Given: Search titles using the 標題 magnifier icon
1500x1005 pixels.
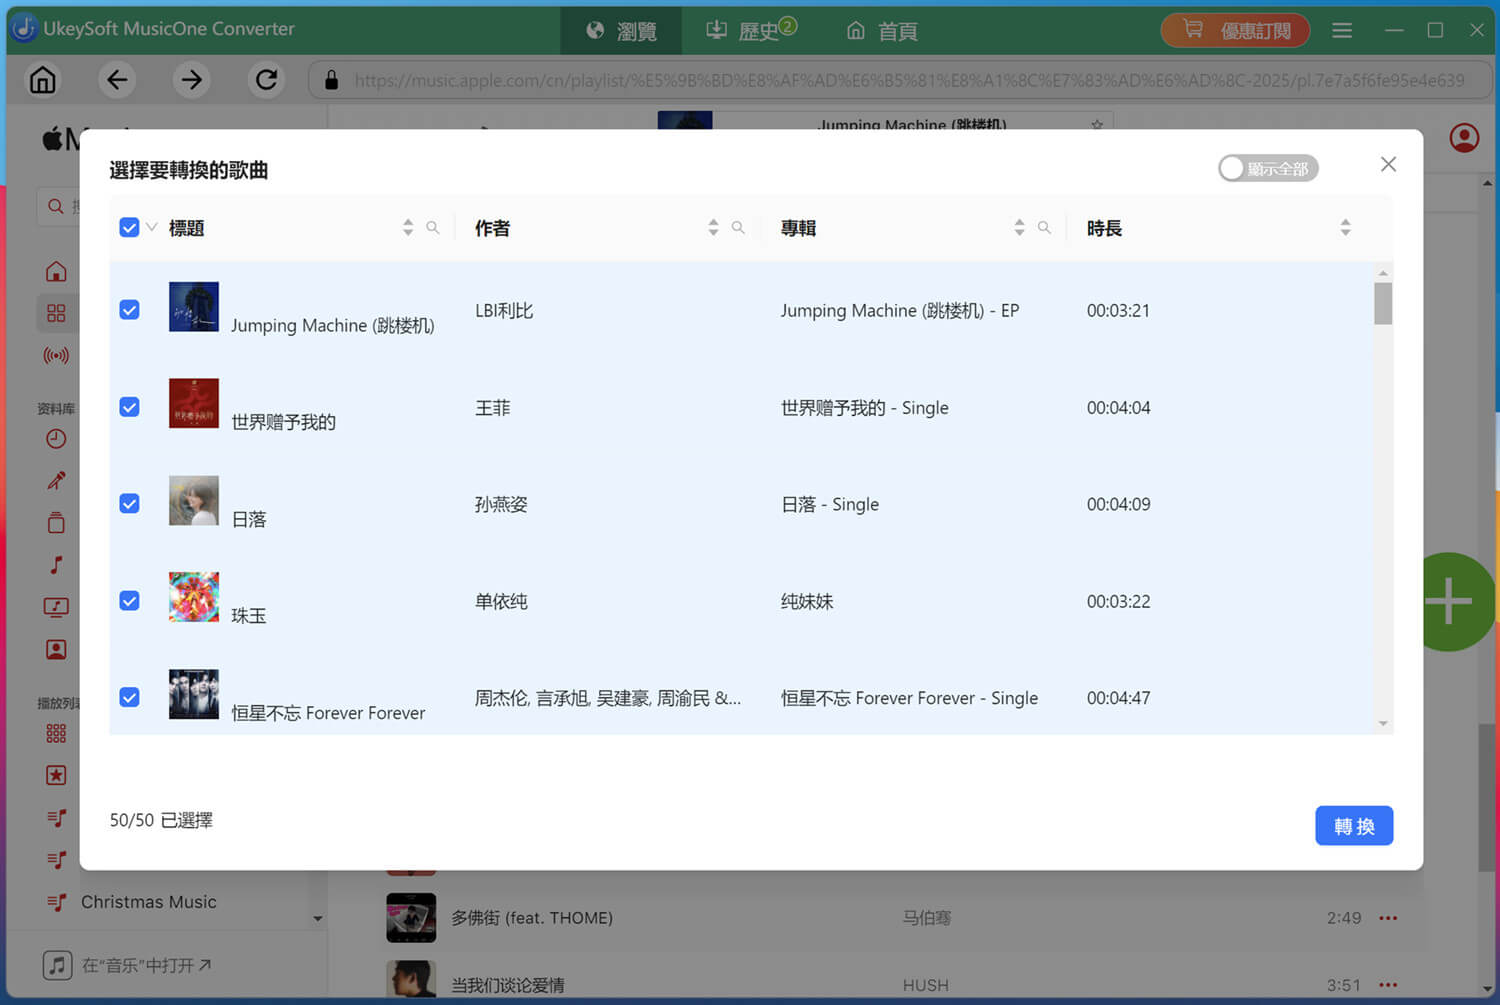Looking at the screenshot, I should [433, 228].
